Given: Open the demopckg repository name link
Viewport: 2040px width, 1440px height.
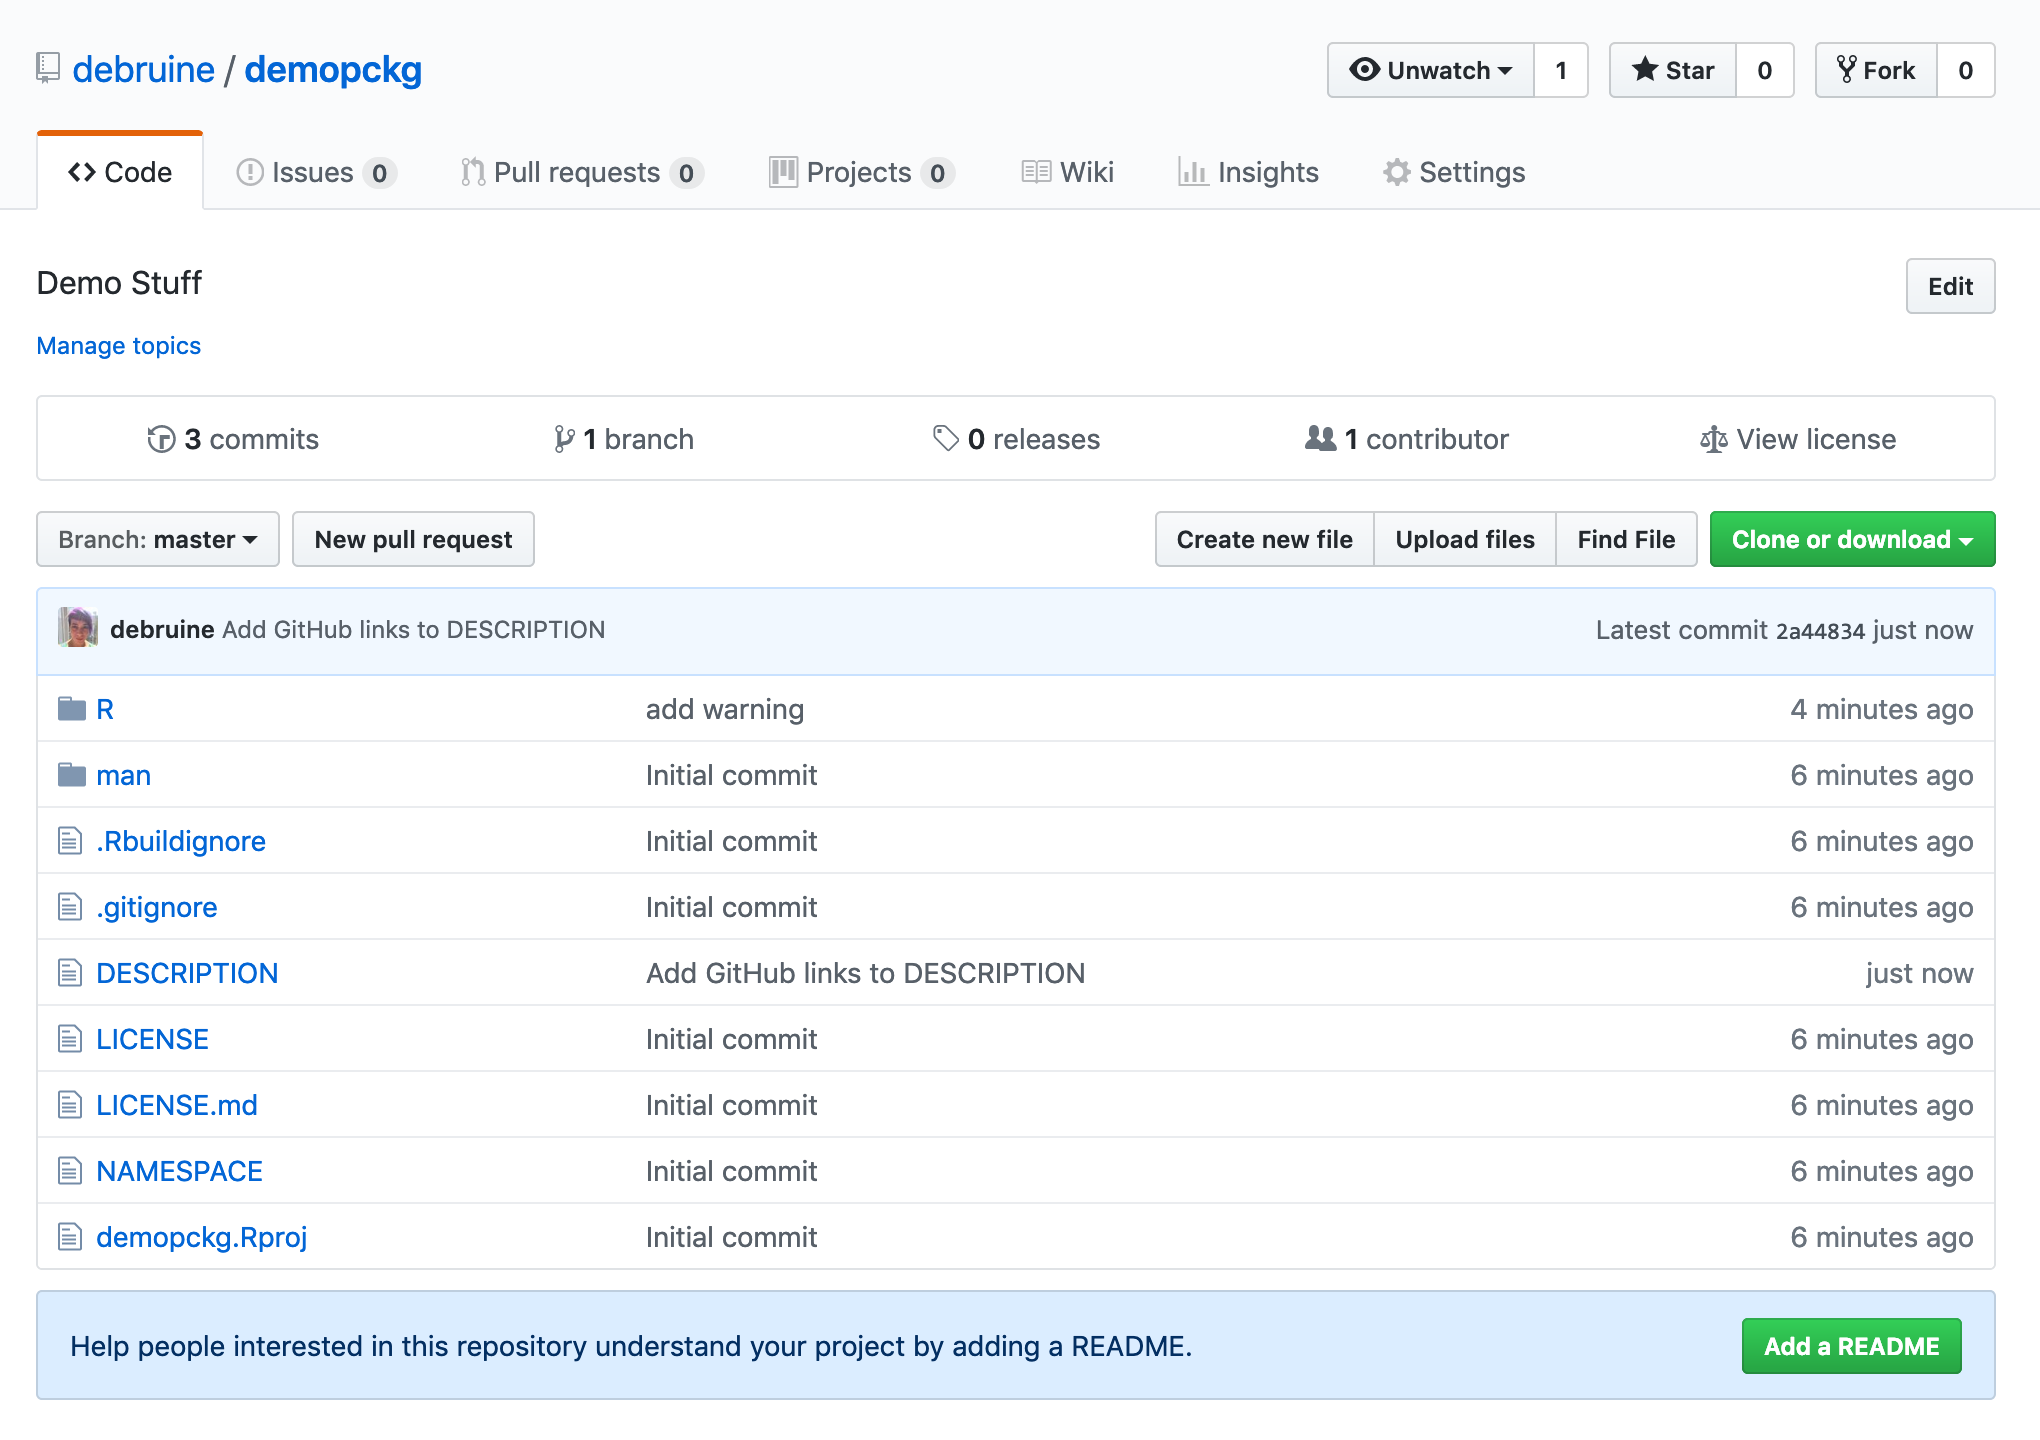Looking at the screenshot, I should [x=333, y=69].
